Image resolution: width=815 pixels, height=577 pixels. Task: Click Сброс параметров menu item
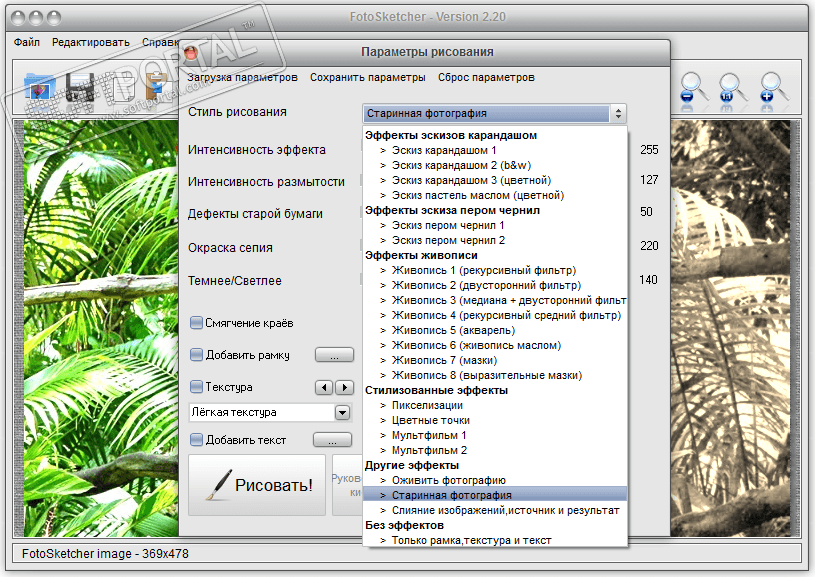point(486,77)
